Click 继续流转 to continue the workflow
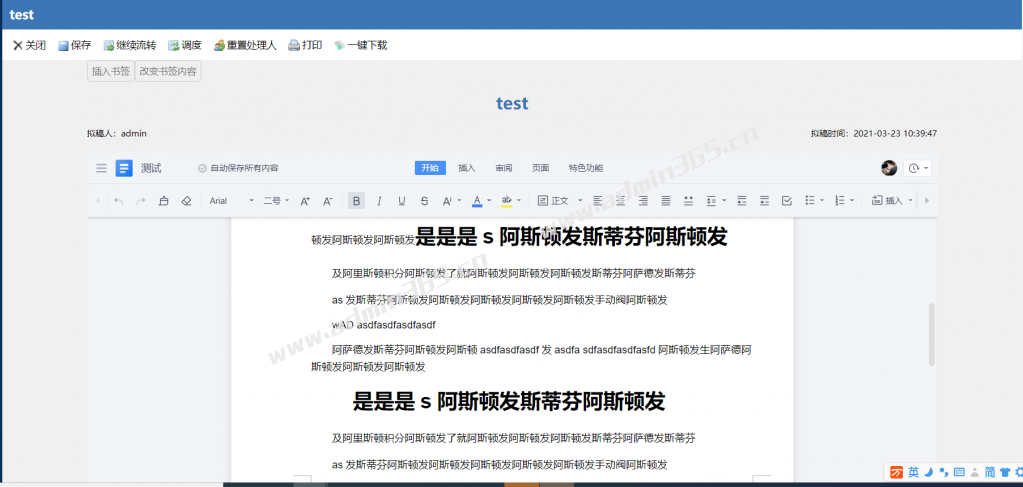 [130, 46]
